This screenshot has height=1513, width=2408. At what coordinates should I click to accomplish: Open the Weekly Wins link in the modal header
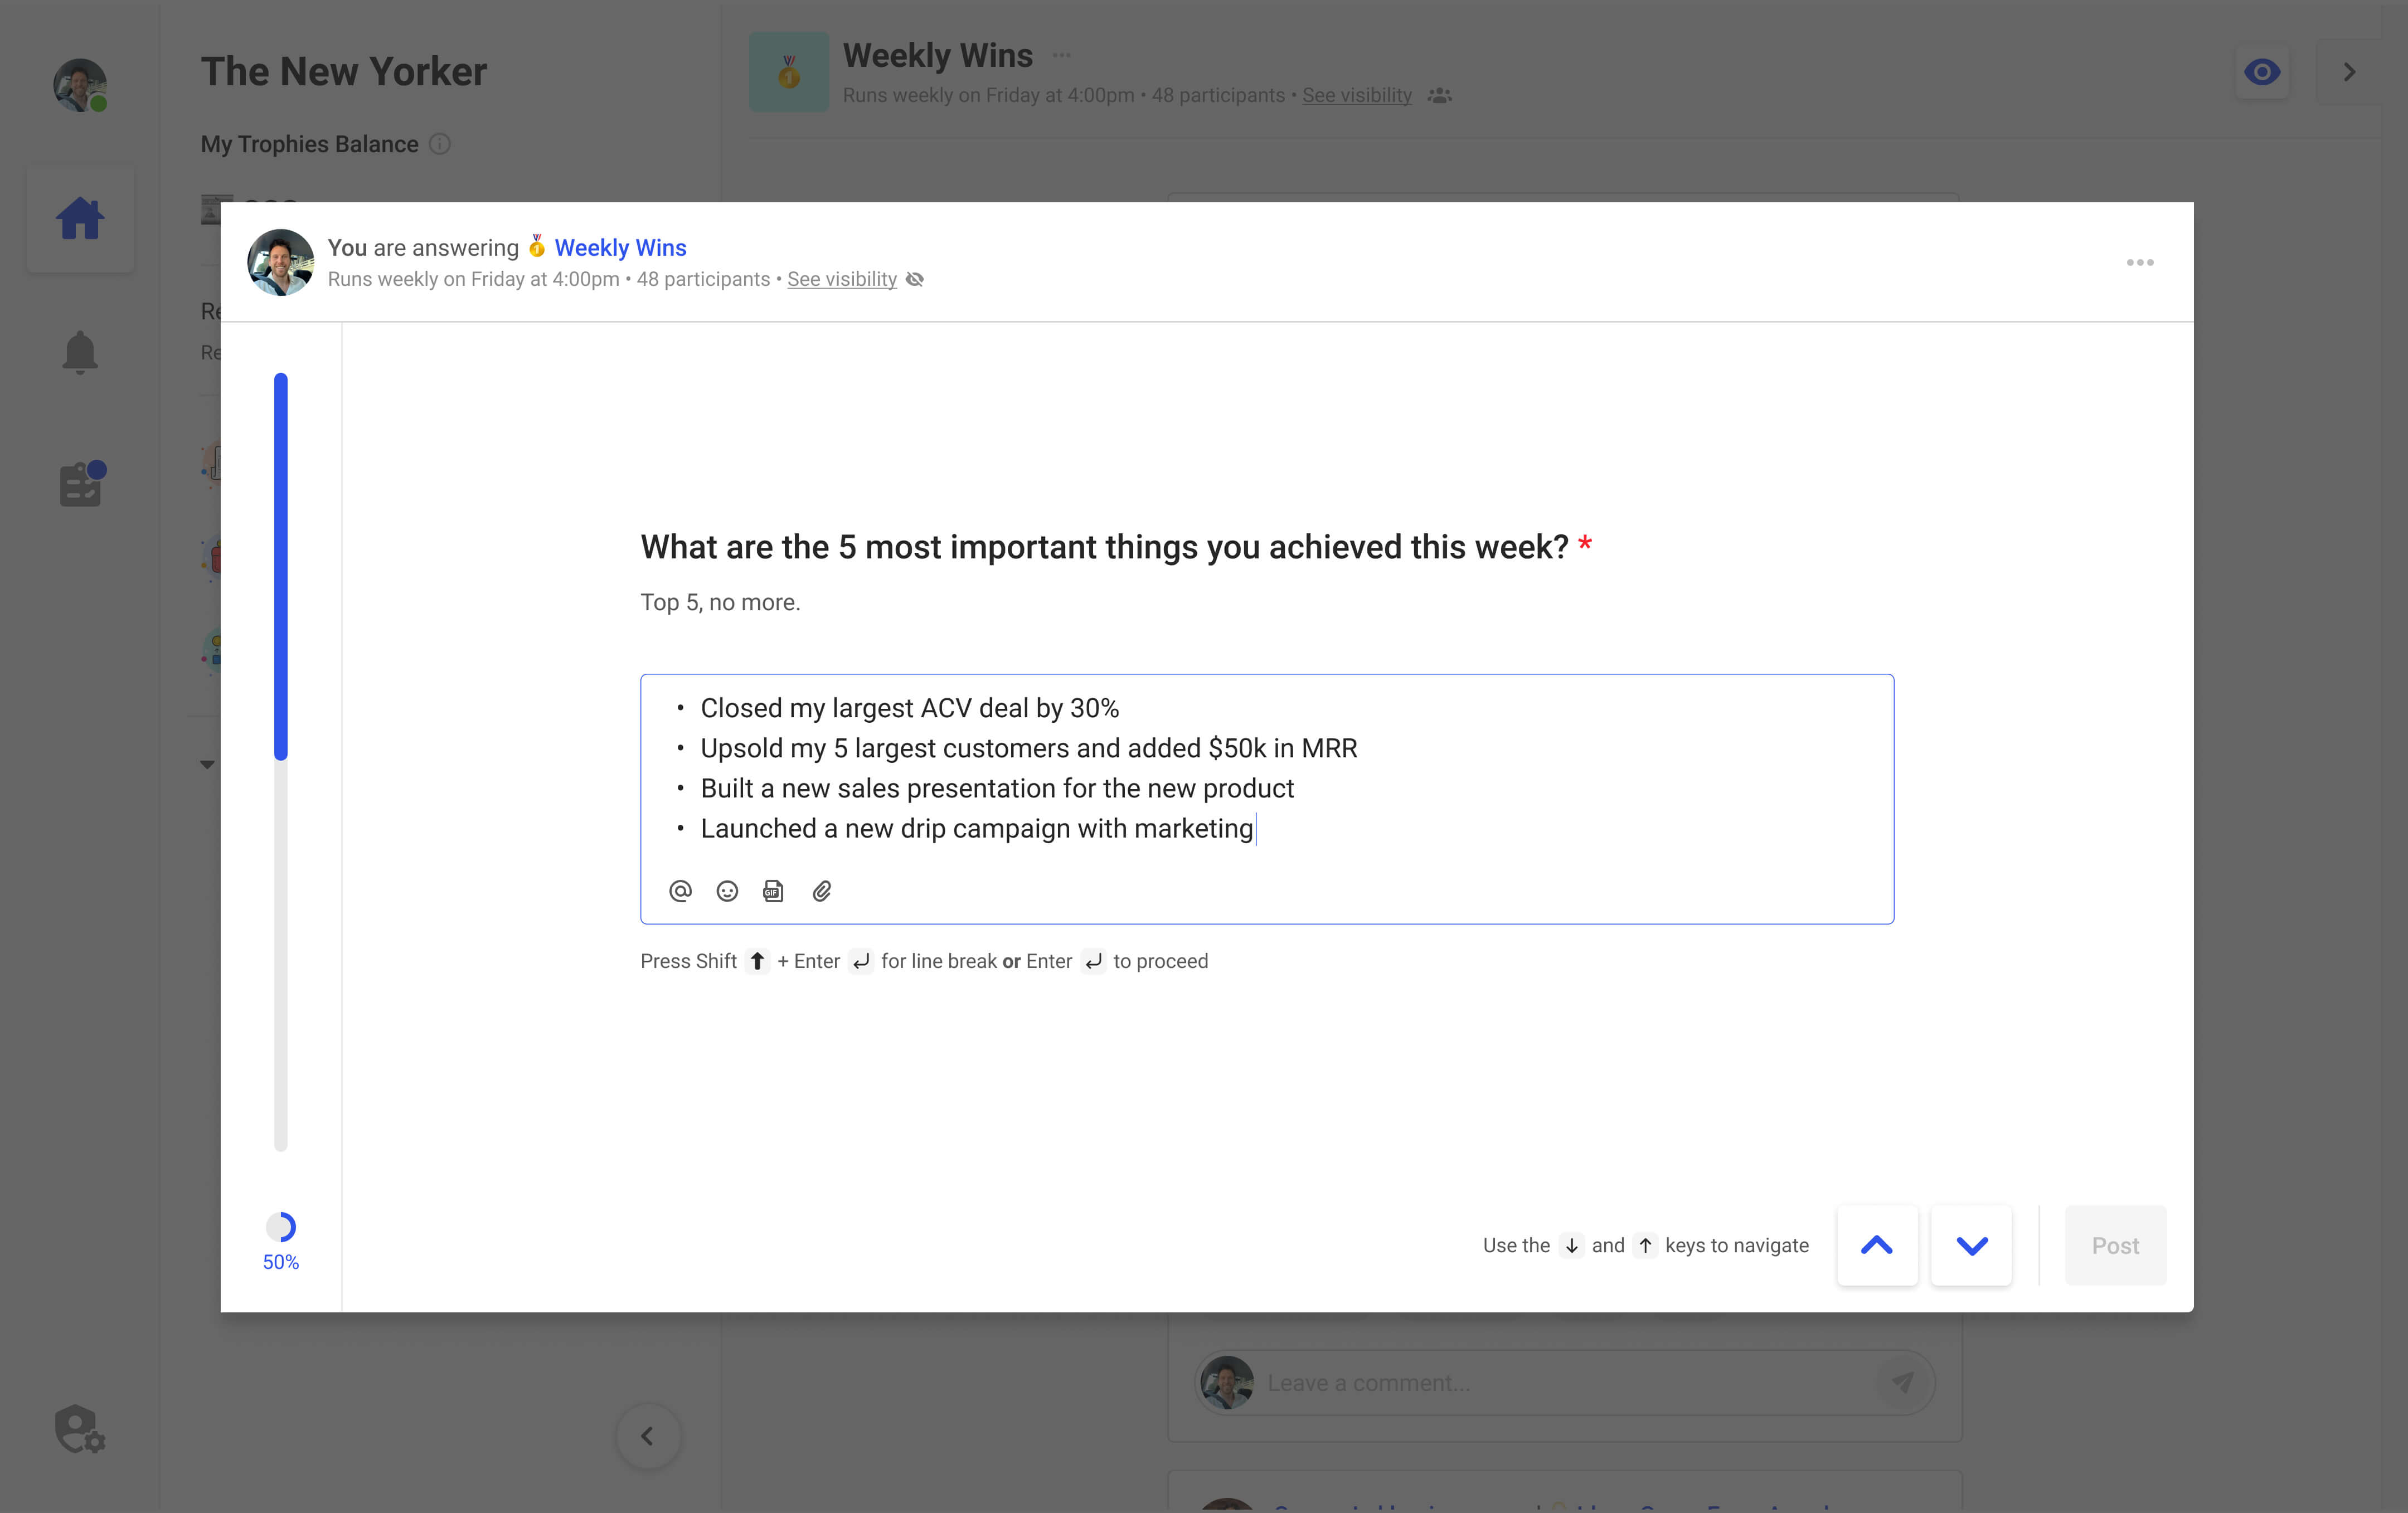(x=620, y=247)
